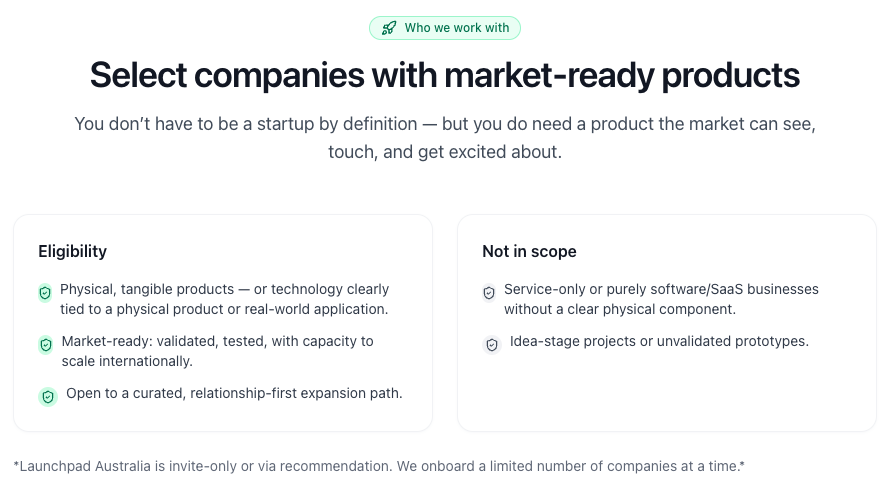886x490 pixels.
Task: Click the gray shield icon beside 'Service-only'
Action: click(489, 293)
